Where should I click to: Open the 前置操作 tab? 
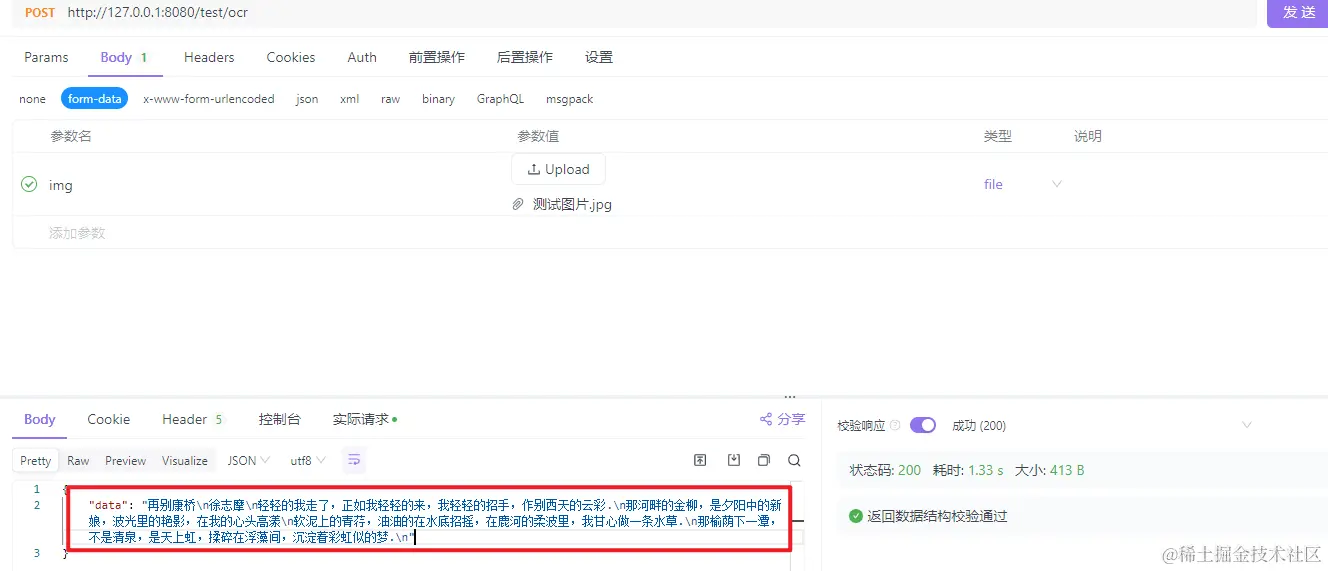coord(437,57)
